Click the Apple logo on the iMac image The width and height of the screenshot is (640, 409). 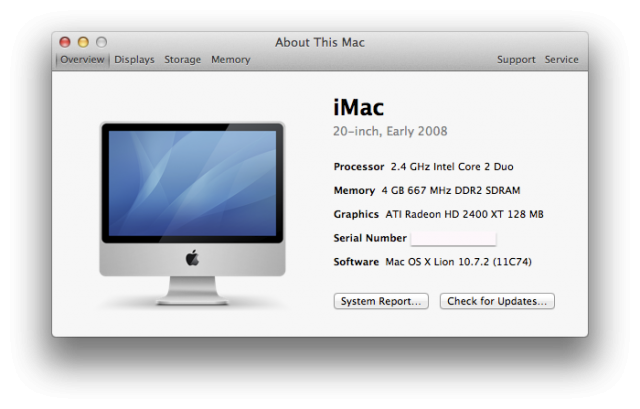[192, 258]
